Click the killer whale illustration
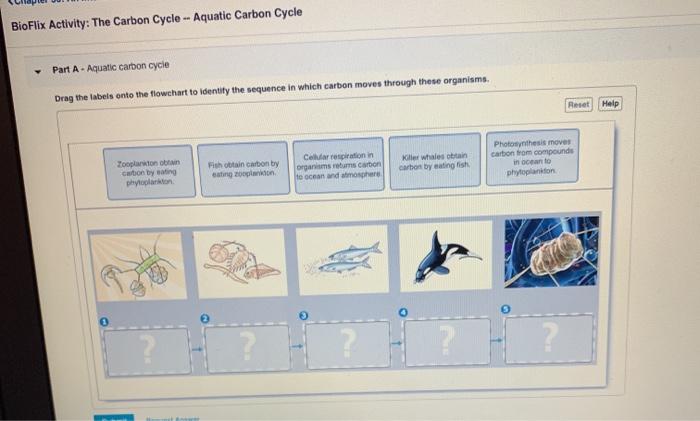 pos(445,256)
